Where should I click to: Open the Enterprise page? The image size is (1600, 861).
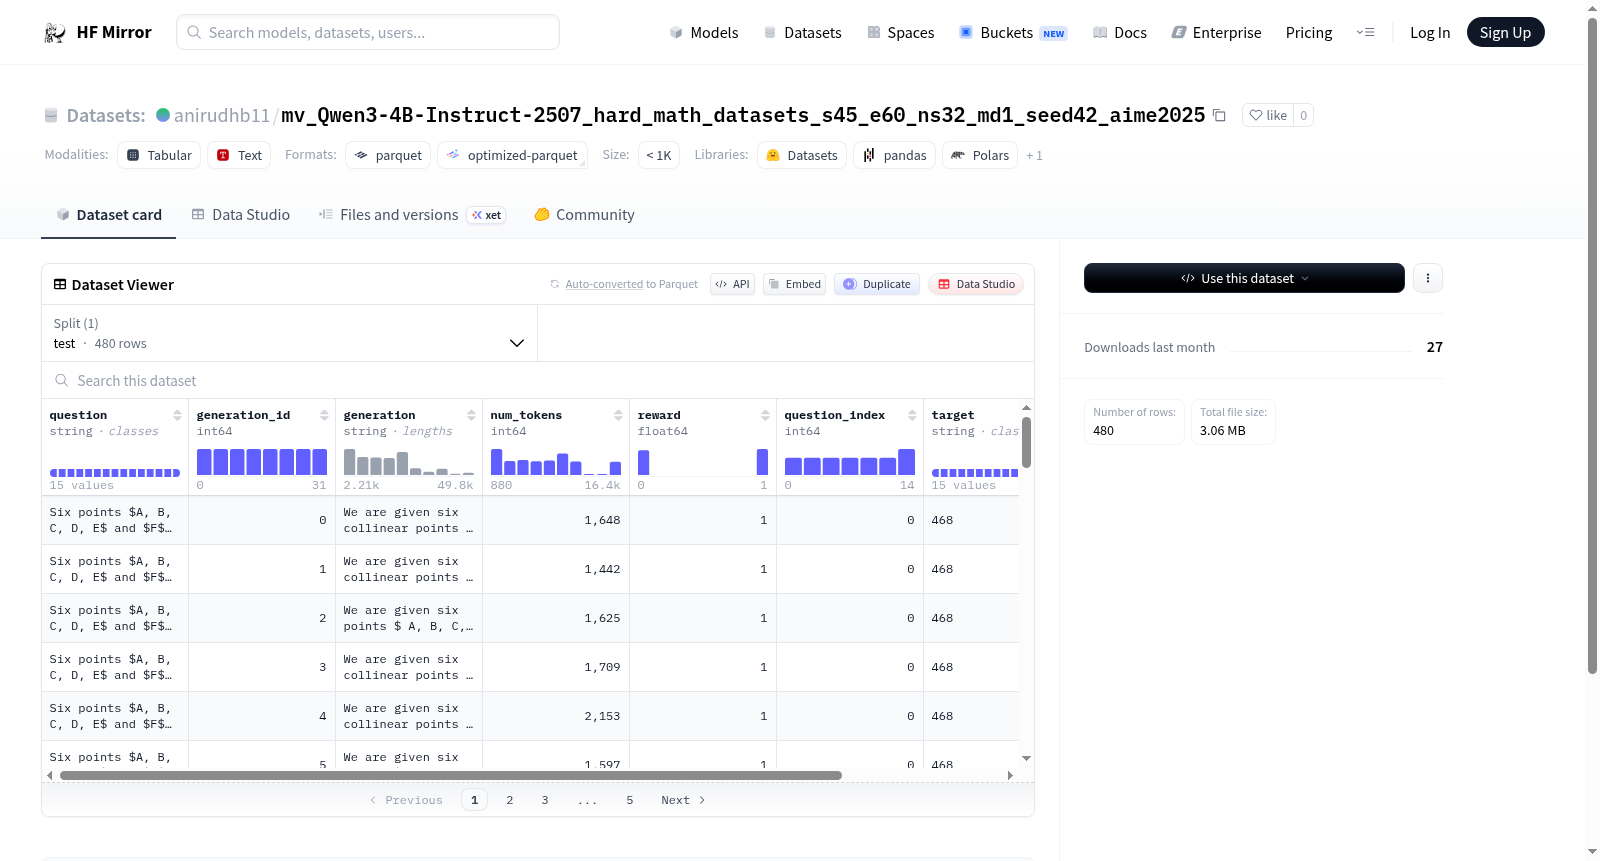click(1216, 33)
